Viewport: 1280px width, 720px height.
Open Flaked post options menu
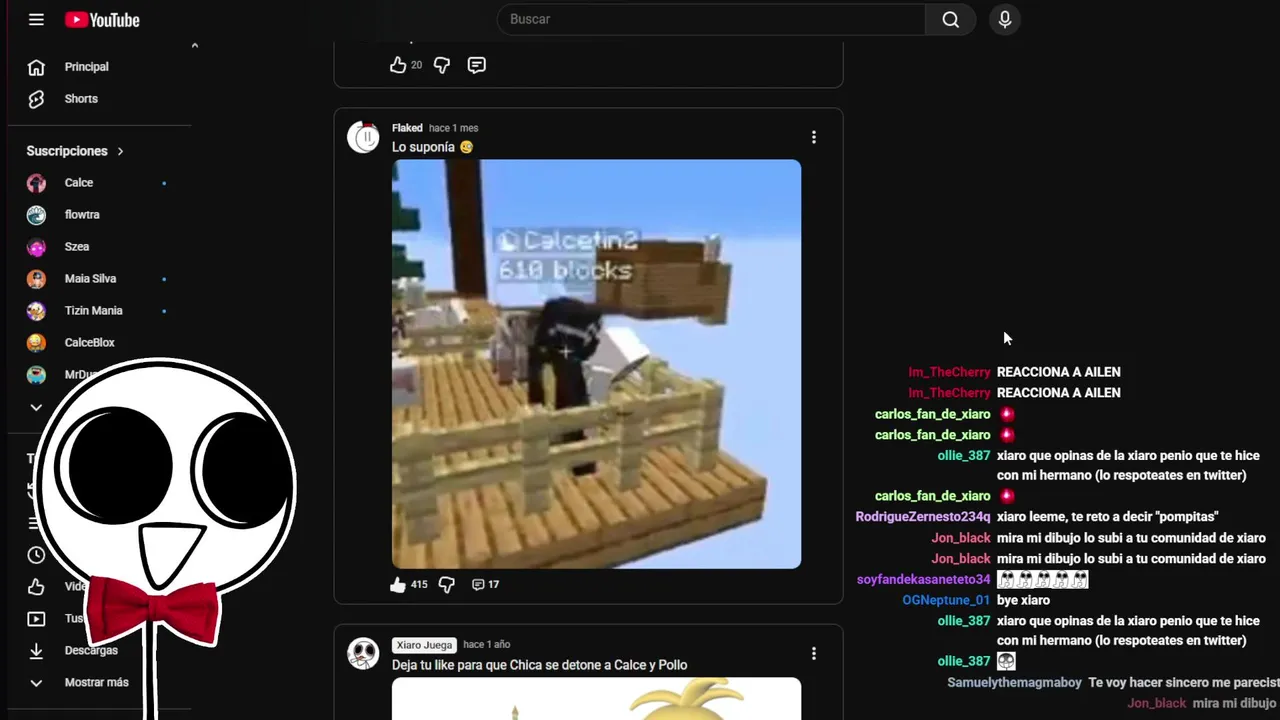[813, 137]
